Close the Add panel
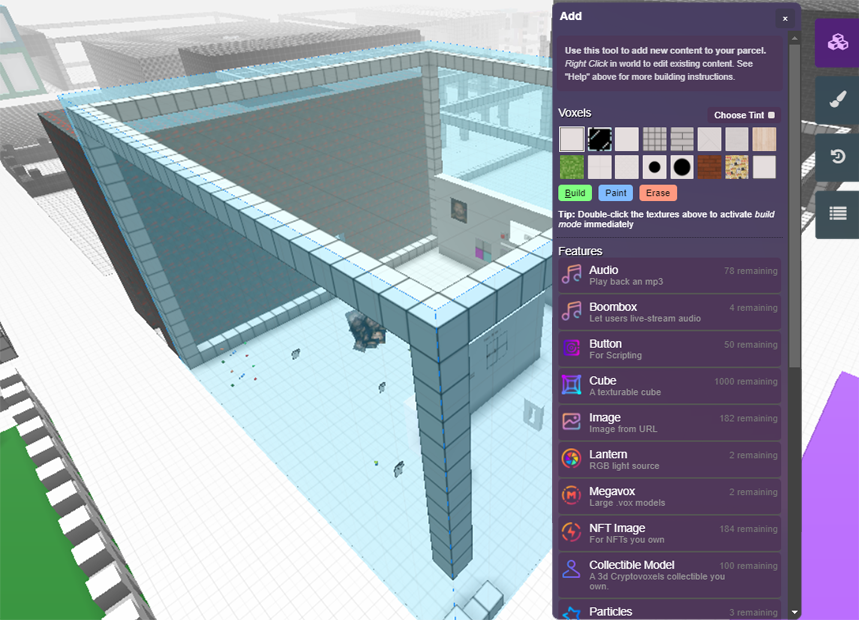 (x=785, y=18)
